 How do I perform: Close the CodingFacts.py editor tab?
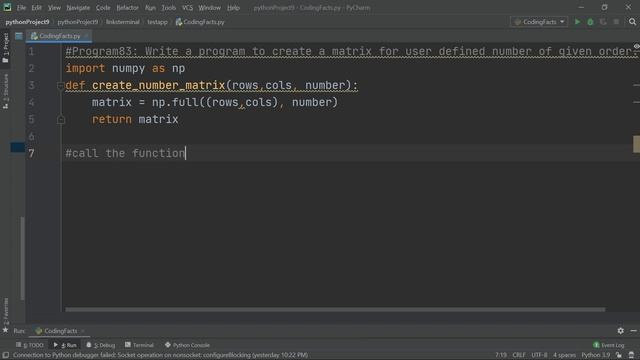86,36
